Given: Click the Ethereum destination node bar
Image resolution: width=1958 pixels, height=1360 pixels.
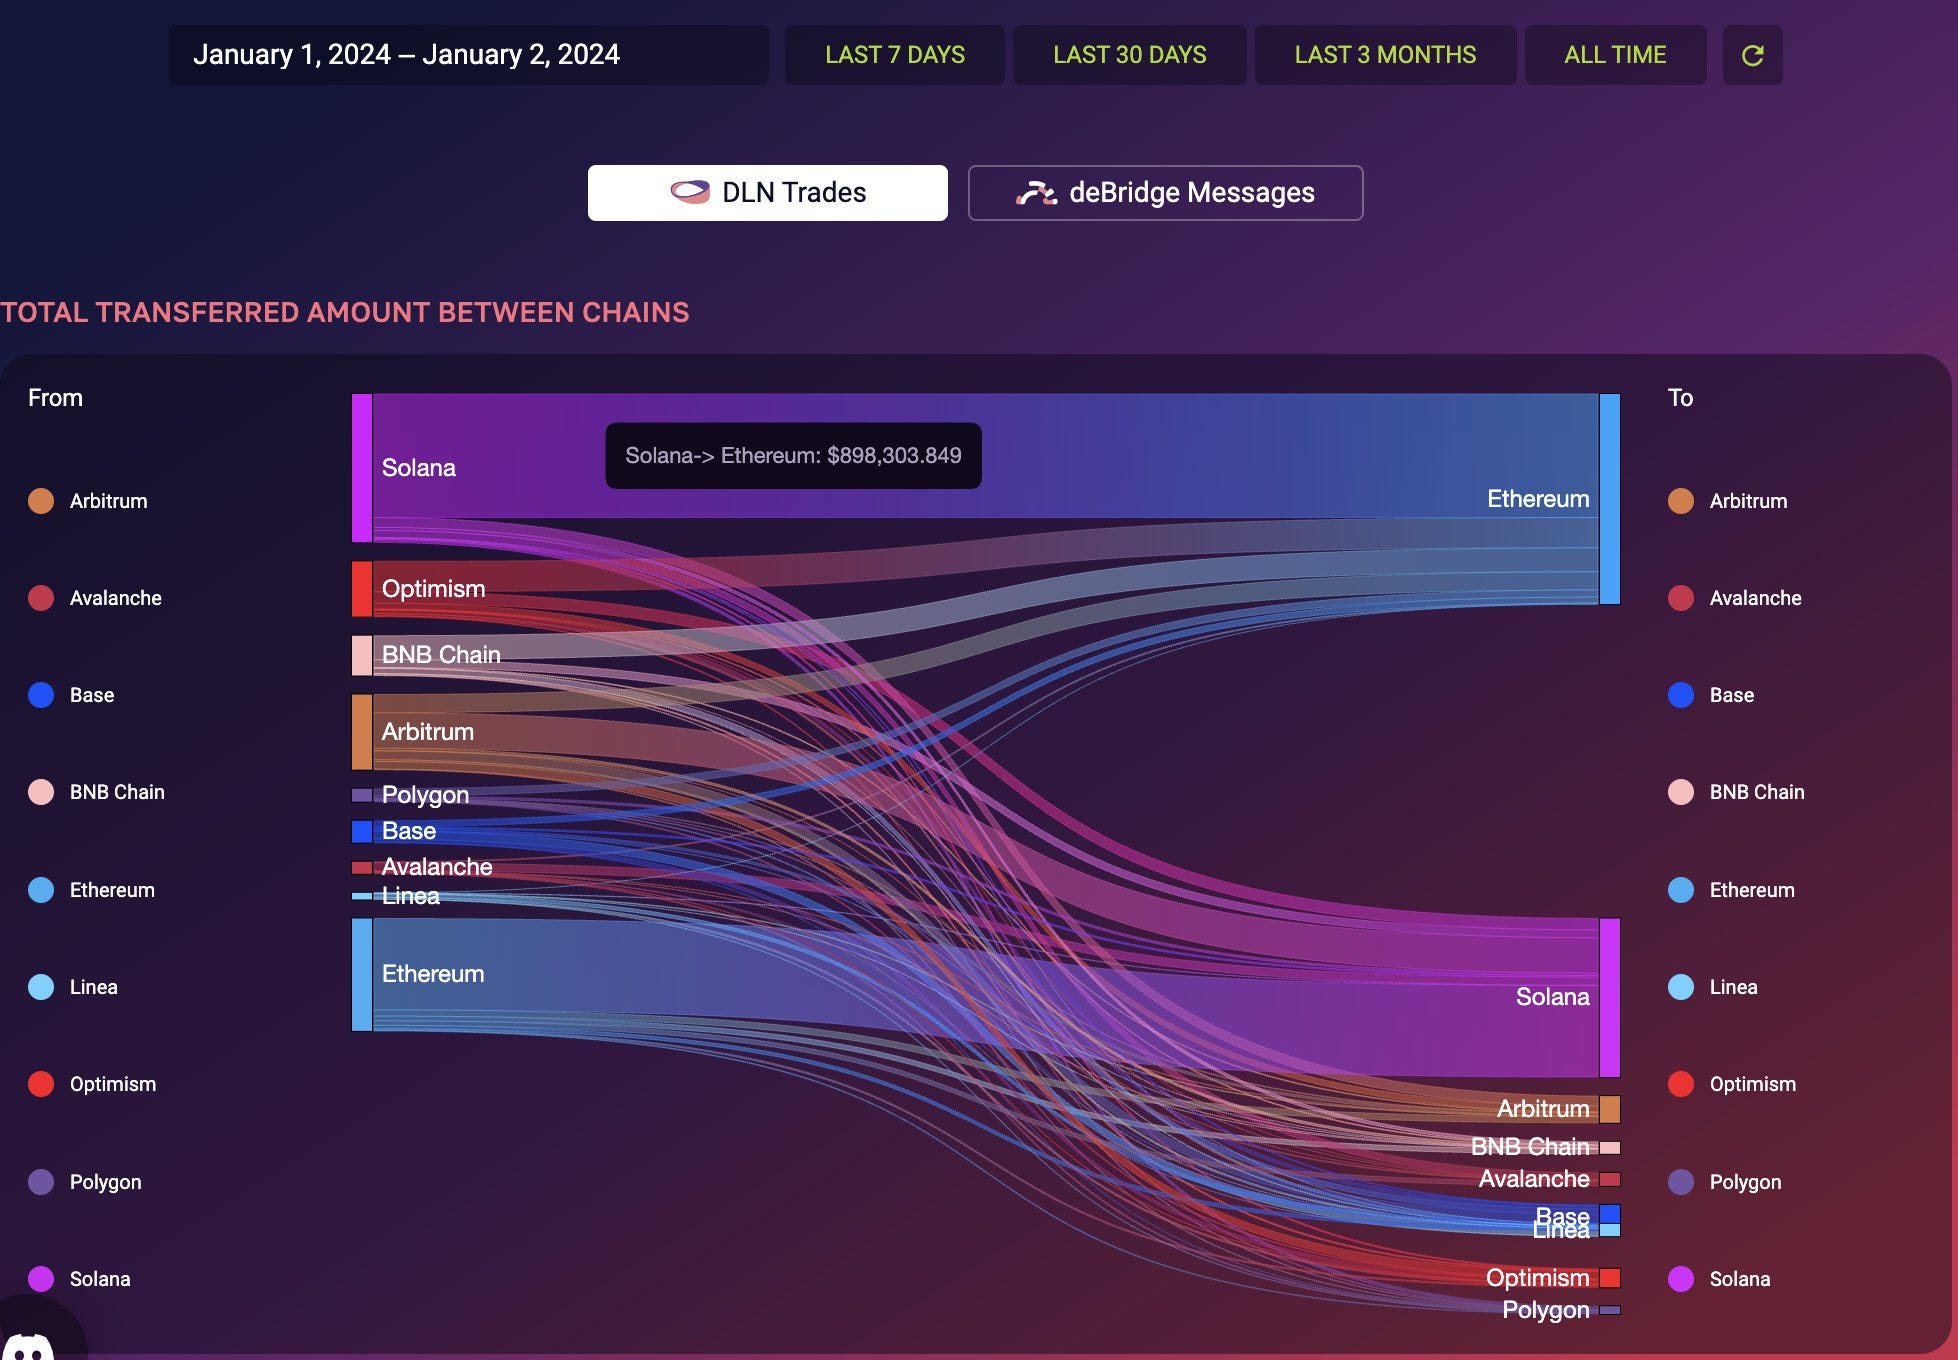Looking at the screenshot, I should [x=1609, y=499].
